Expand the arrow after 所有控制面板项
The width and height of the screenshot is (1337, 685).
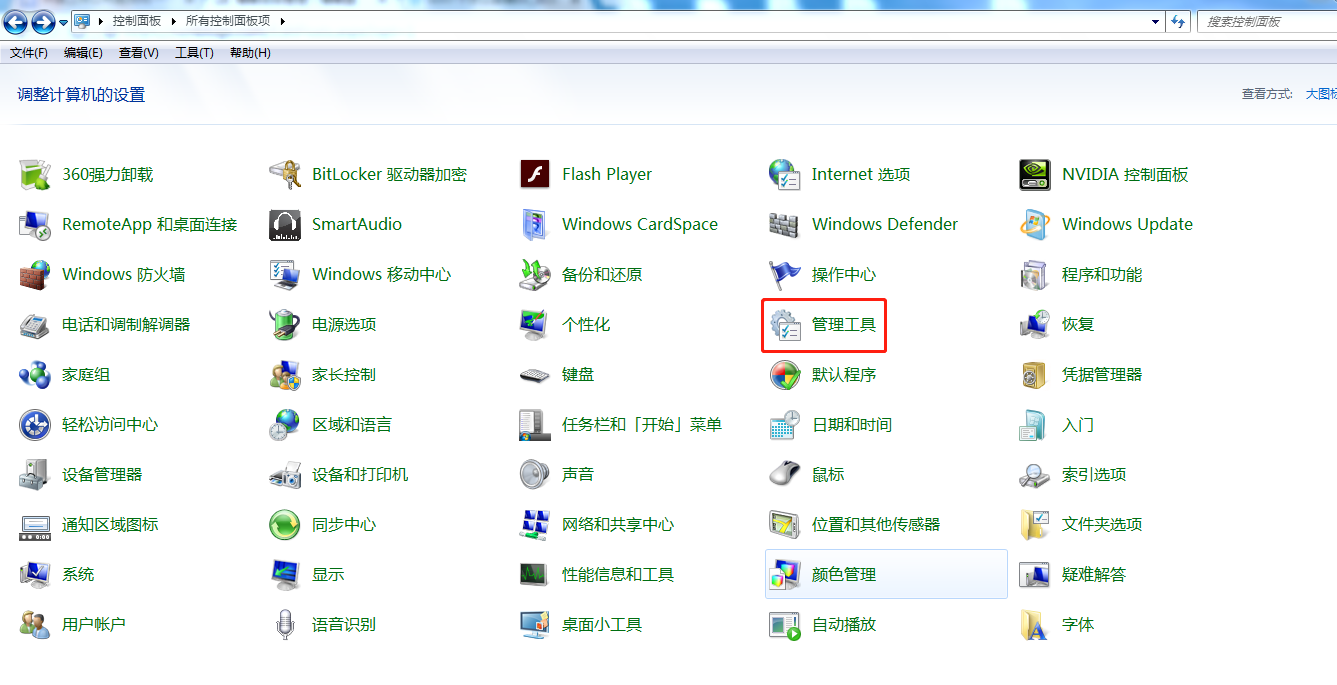pyautogui.click(x=282, y=21)
